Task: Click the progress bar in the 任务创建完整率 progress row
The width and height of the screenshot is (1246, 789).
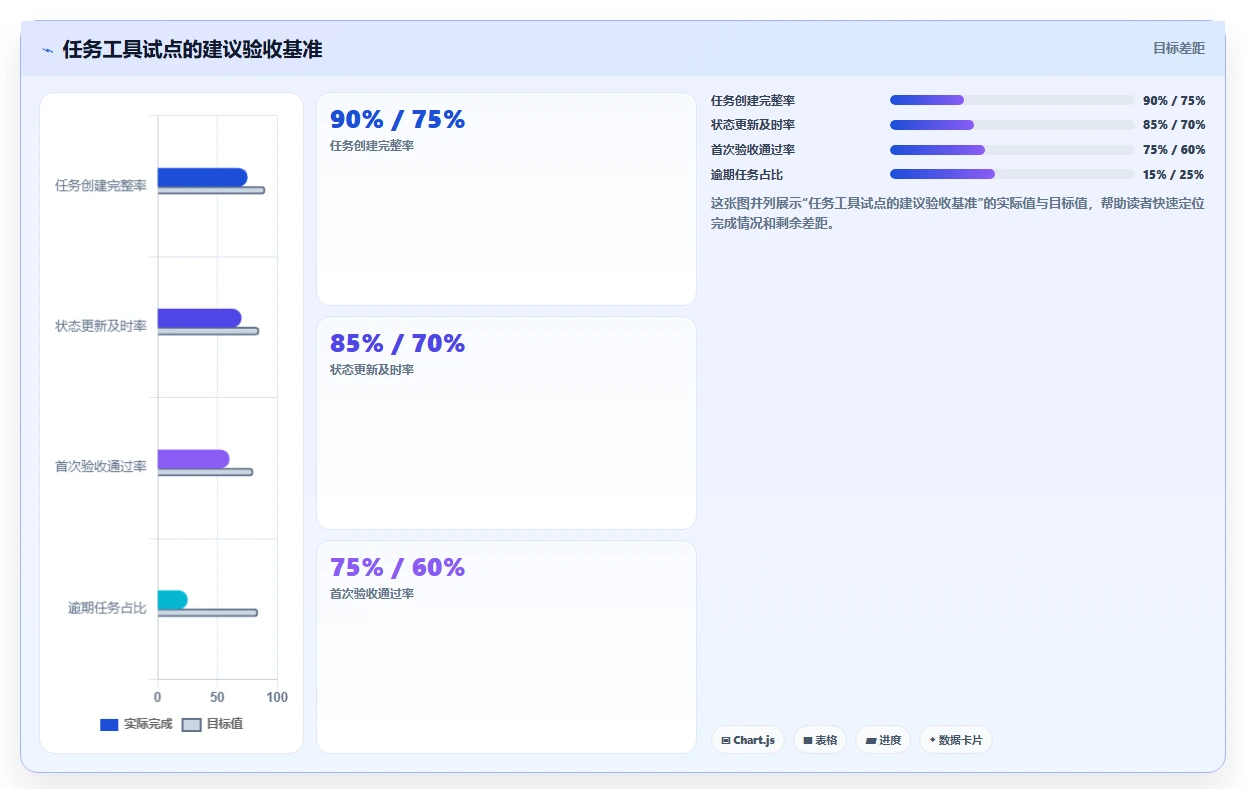Action: [1012, 100]
